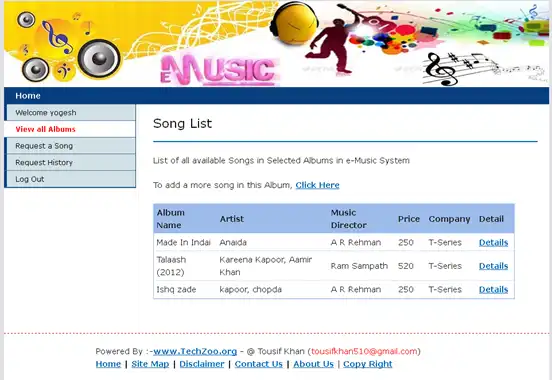Open Details for Ishq zade album
This screenshot has height=380, width=552.
coord(493,289)
